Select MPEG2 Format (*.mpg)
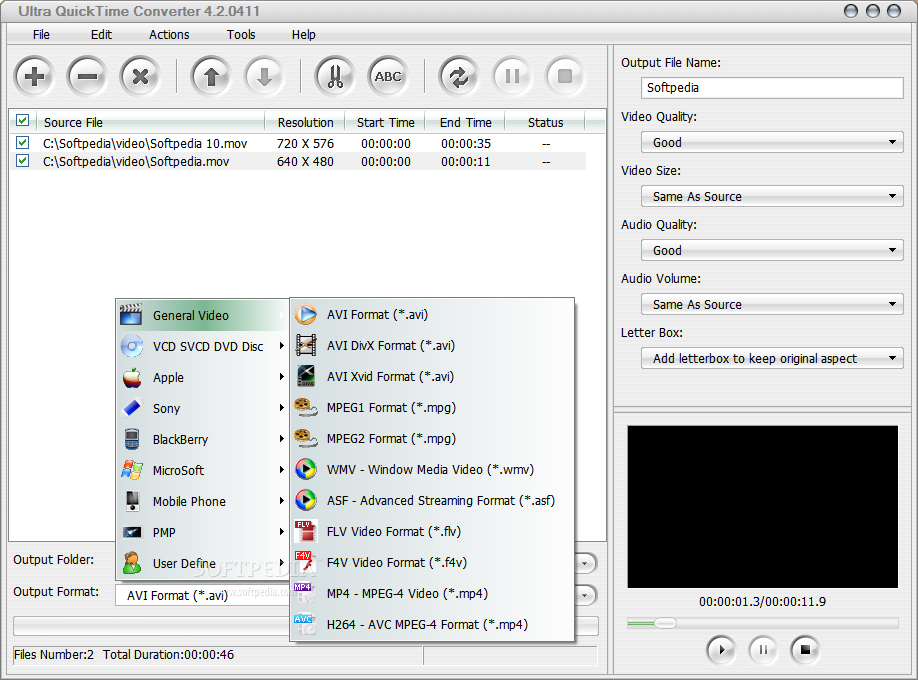The image size is (918, 680). click(432, 439)
